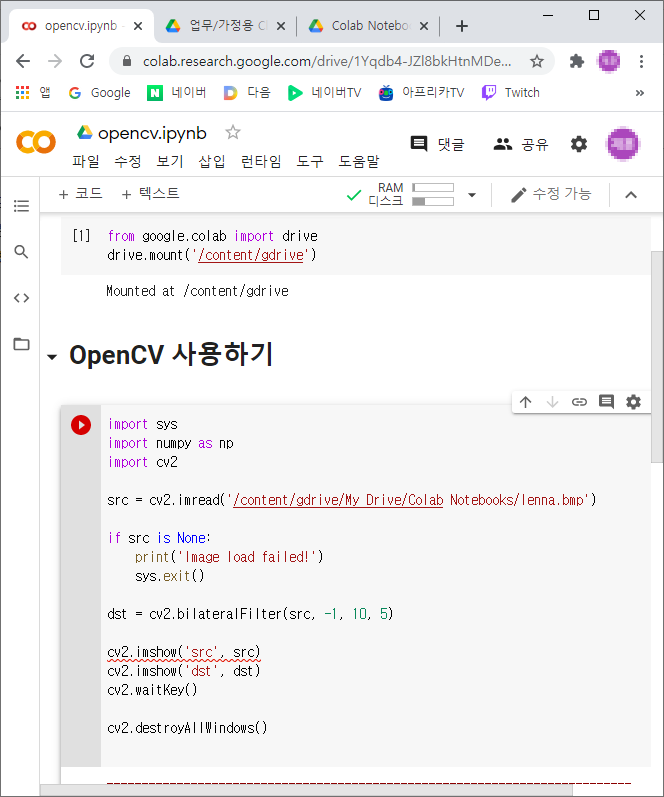The image size is (664, 797).
Task: Show more bookmarks chevron
Action: [640, 93]
